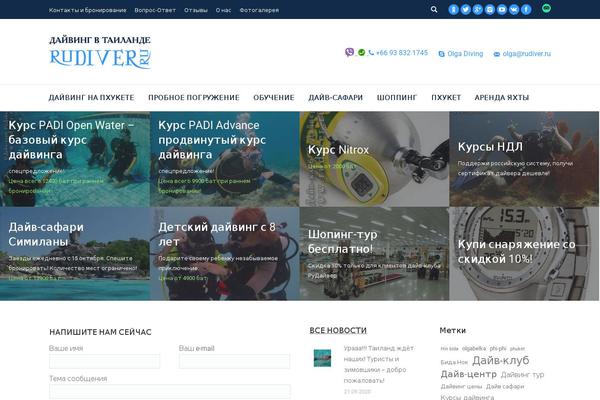Image resolution: width=600 pixels, height=400 pixels.
Task: Select the Дайв сафари tag
Action: point(505,387)
